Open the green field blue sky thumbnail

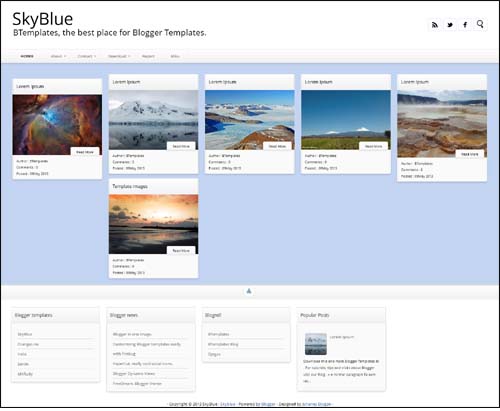click(x=346, y=120)
